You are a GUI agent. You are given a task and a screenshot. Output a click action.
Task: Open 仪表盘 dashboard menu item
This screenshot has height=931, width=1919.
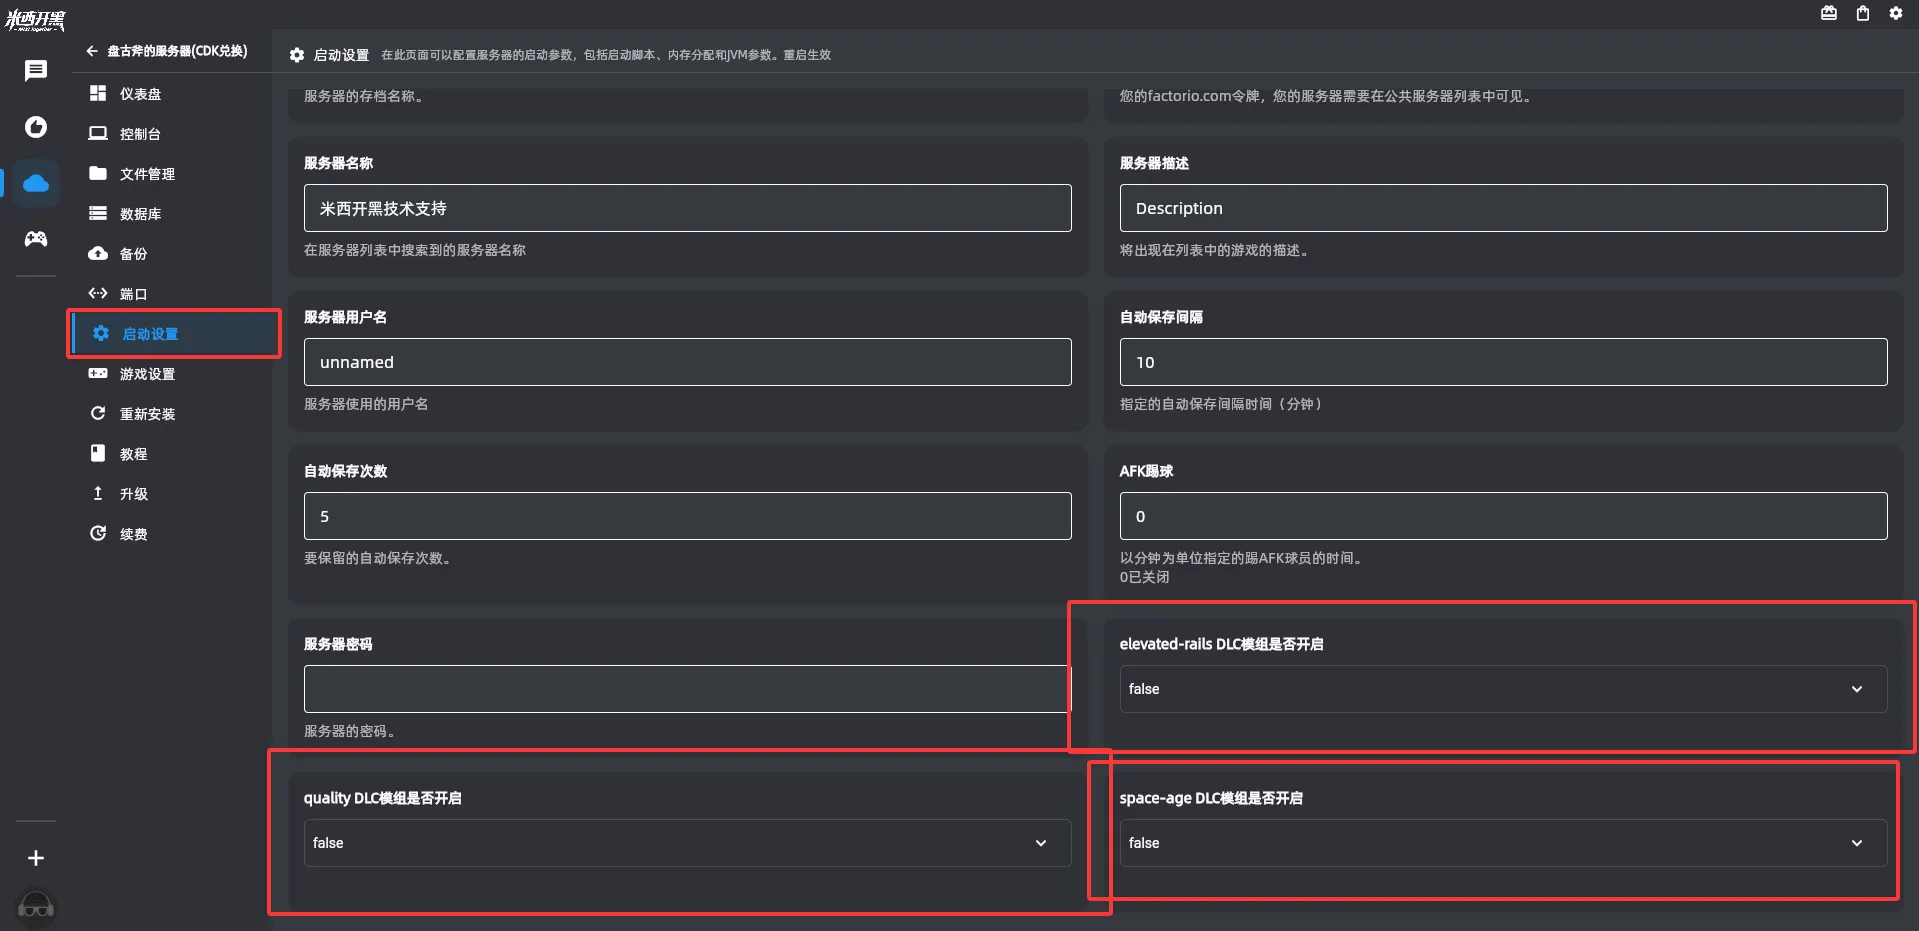click(x=140, y=94)
